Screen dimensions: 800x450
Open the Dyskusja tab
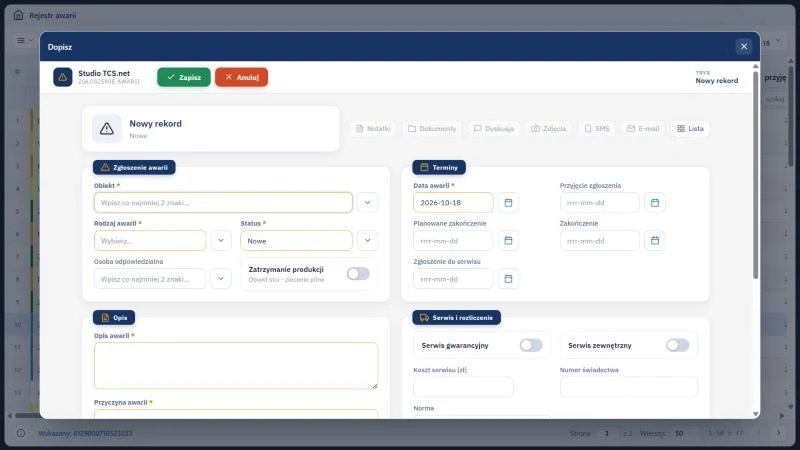(493, 129)
